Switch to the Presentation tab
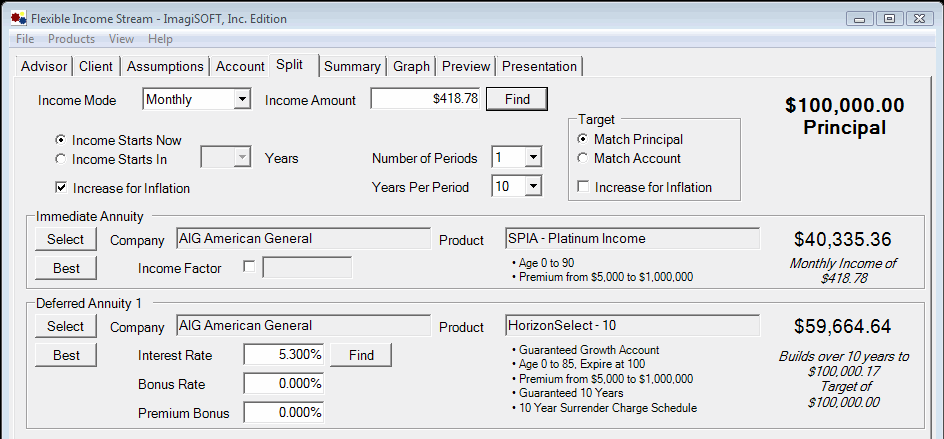944x439 pixels. tap(539, 66)
